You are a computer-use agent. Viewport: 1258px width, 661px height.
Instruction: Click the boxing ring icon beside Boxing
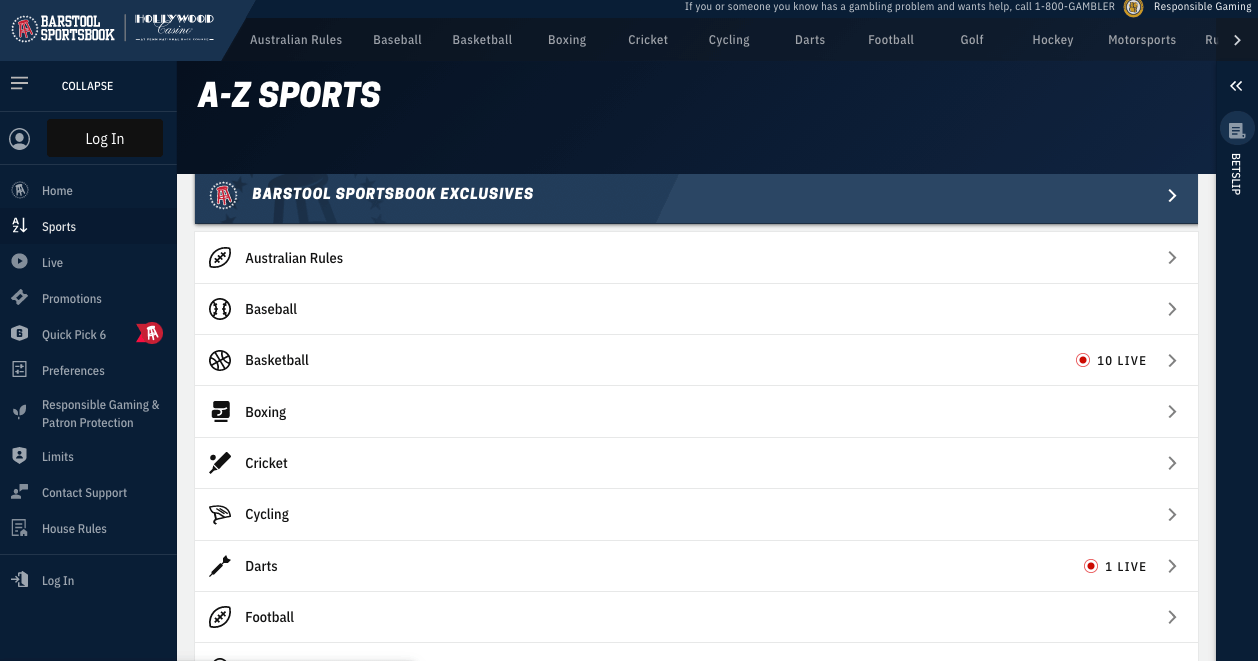[220, 411]
